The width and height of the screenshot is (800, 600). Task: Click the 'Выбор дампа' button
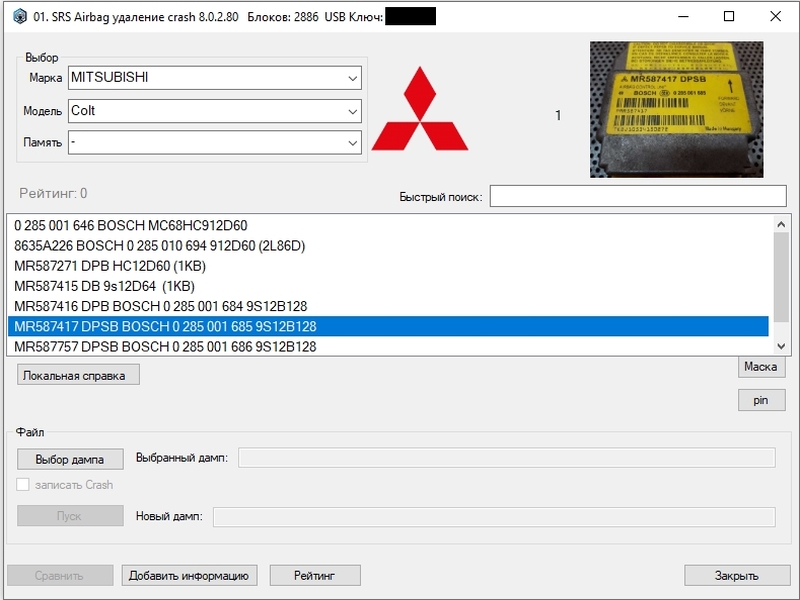tap(70, 459)
